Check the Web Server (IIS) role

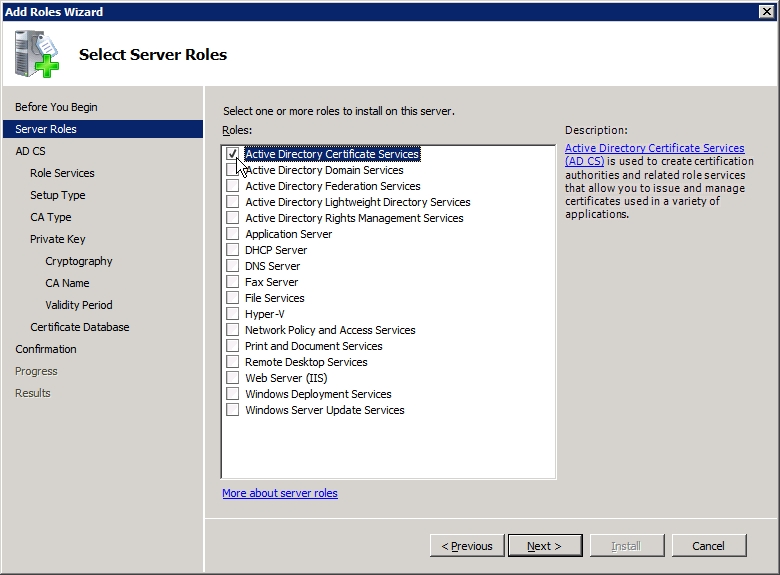pyautogui.click(x=232, y=378)
